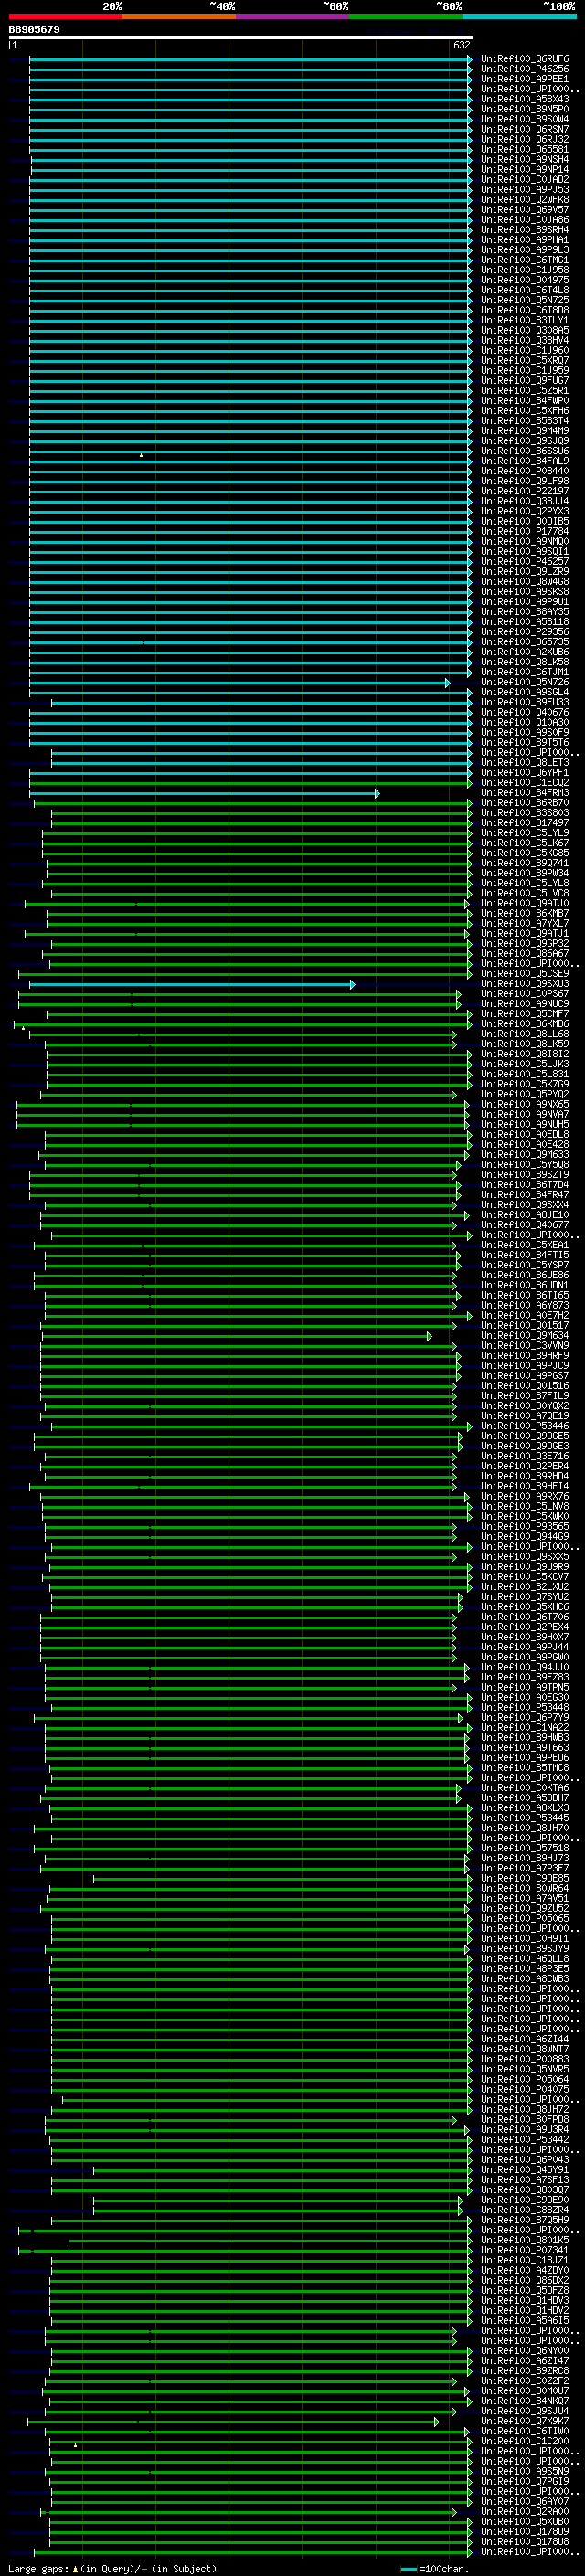Click the green alignment bar for UniRef100_C9DE90
585x2576 pixels.
click(x=278, y=2200)
